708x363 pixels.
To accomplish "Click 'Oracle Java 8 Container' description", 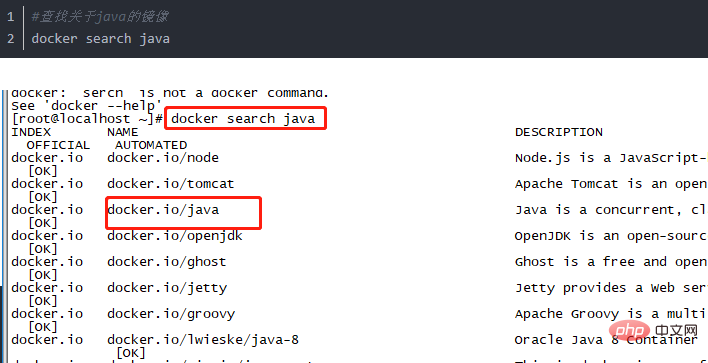I will coord(606,340).
